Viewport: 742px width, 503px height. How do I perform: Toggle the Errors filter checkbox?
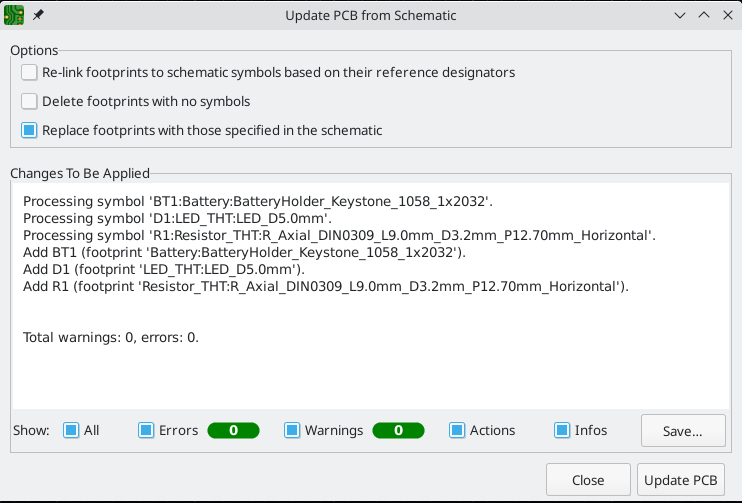[x=146, y=430]
